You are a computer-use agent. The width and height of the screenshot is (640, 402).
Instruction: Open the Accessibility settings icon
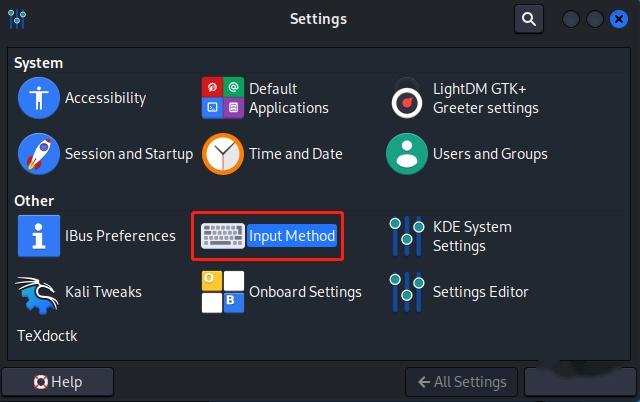pos(39,98)
